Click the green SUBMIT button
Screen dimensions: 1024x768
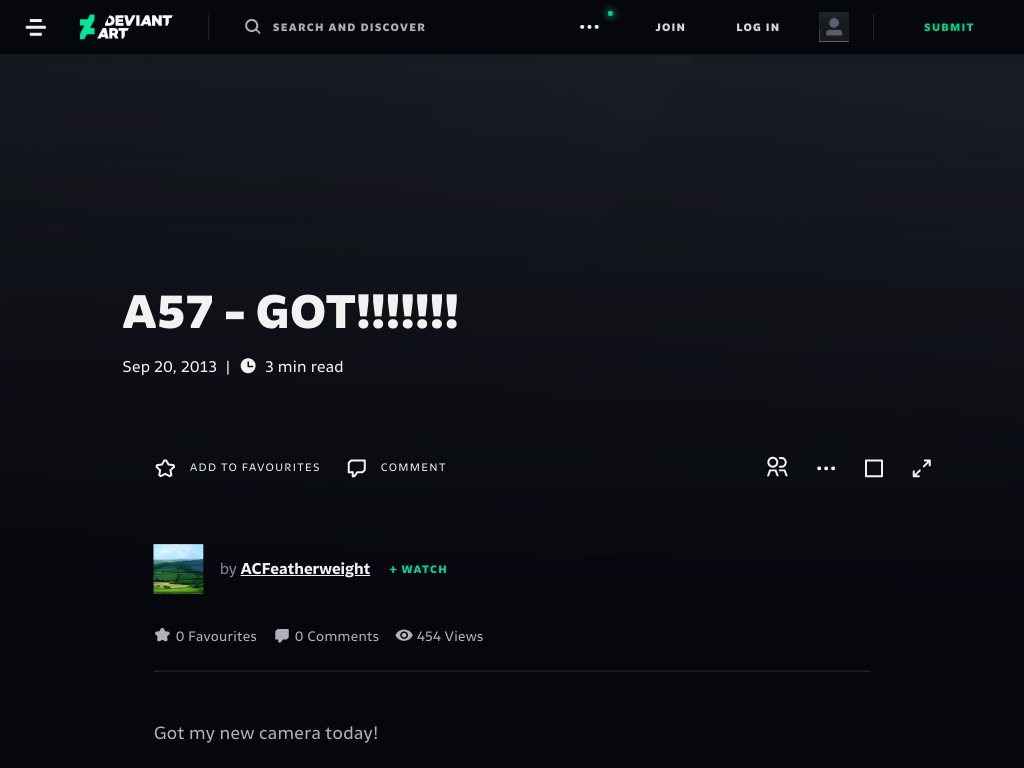(949, 27)
